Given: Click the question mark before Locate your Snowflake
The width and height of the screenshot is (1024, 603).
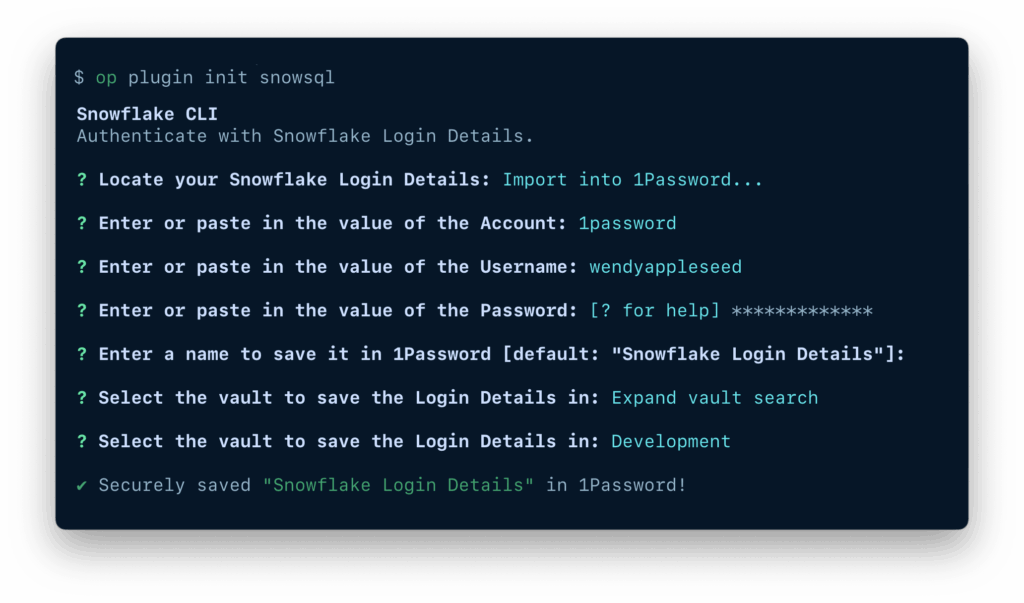Looking at the screenshot, I should coord(82,180).
